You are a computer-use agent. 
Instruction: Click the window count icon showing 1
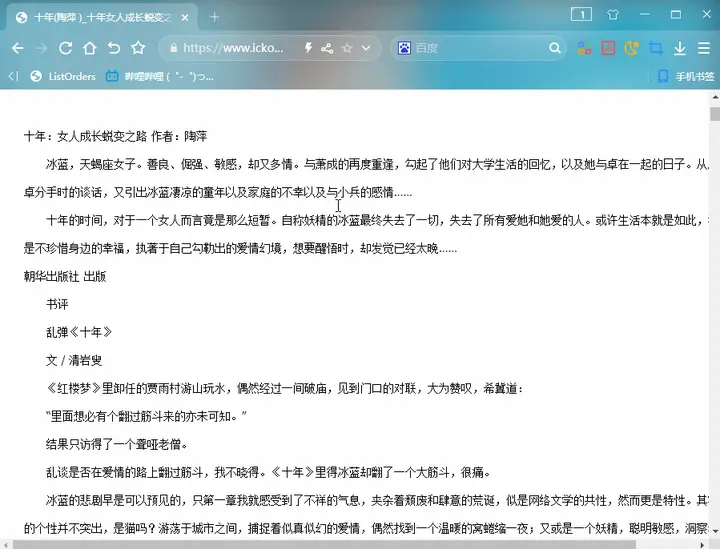[x=581, y=14]
